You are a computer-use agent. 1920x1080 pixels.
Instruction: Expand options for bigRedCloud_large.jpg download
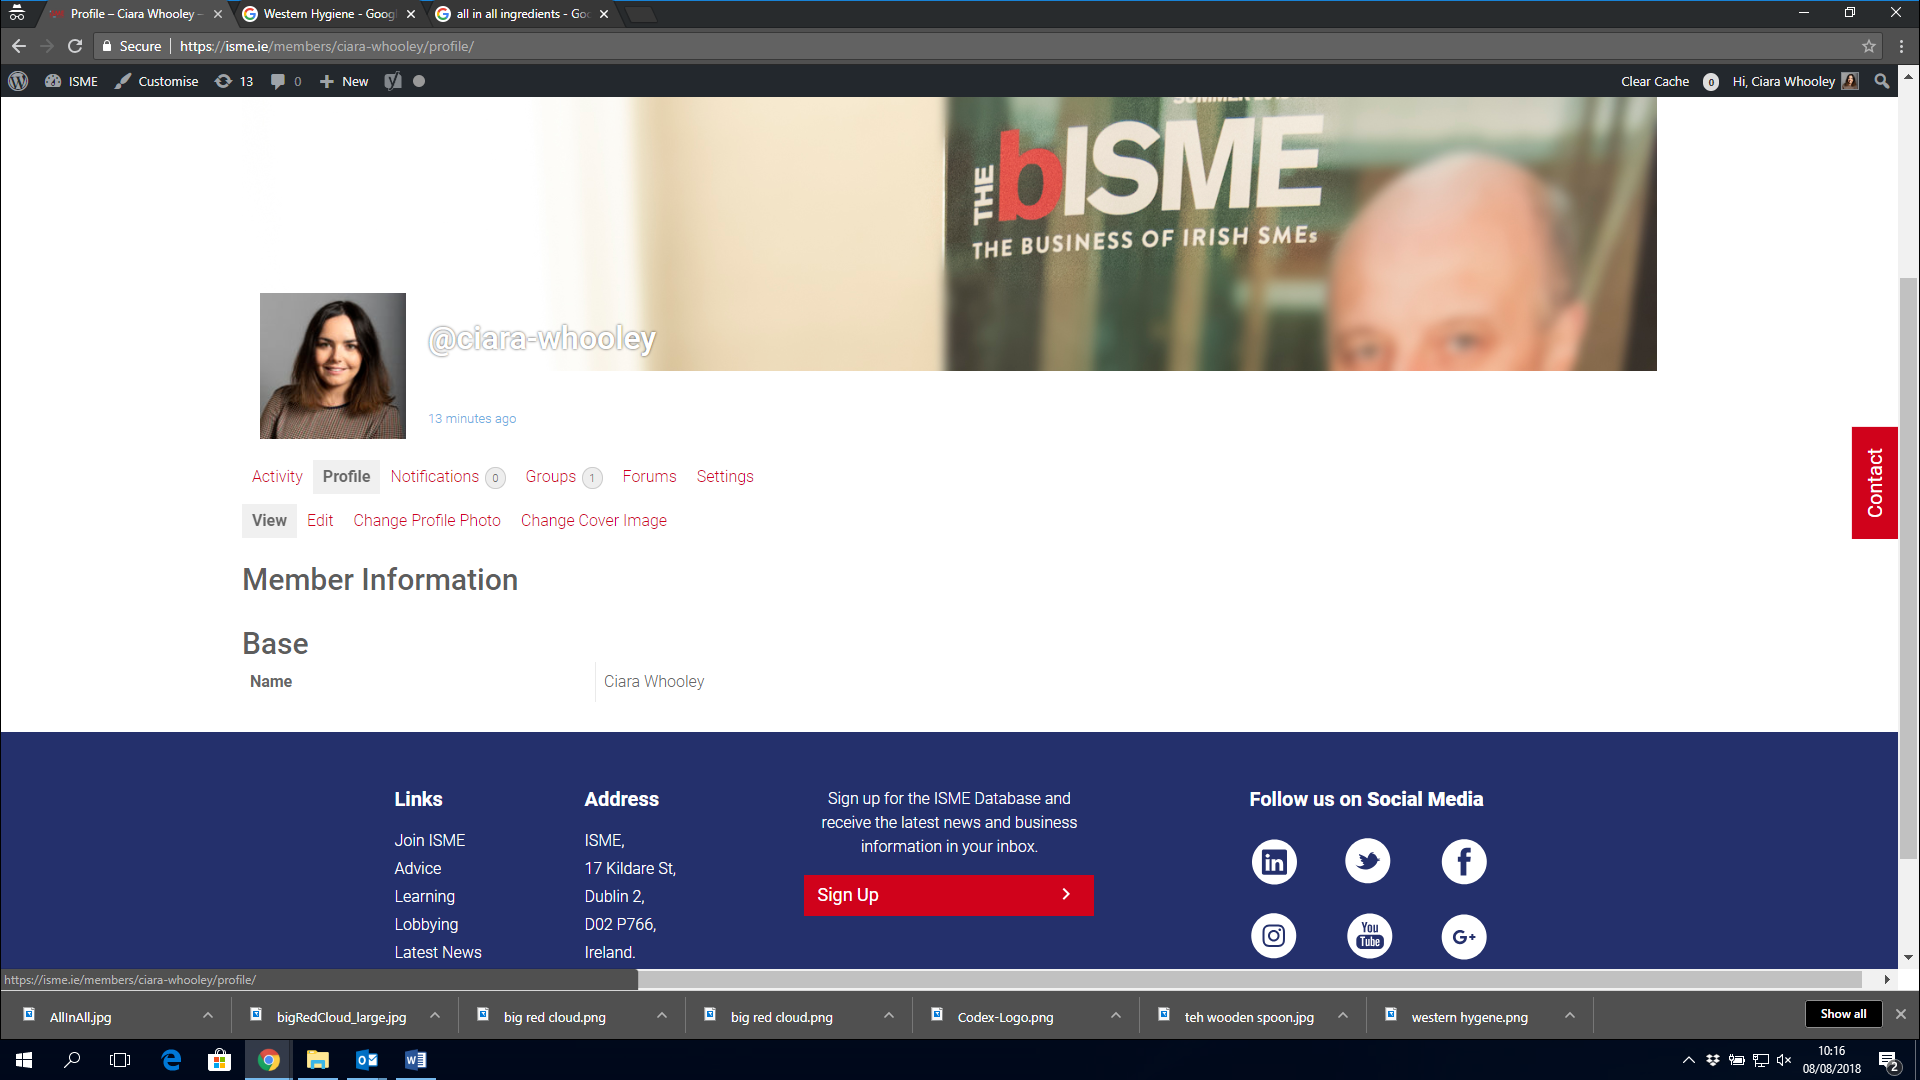[435, 1015]
